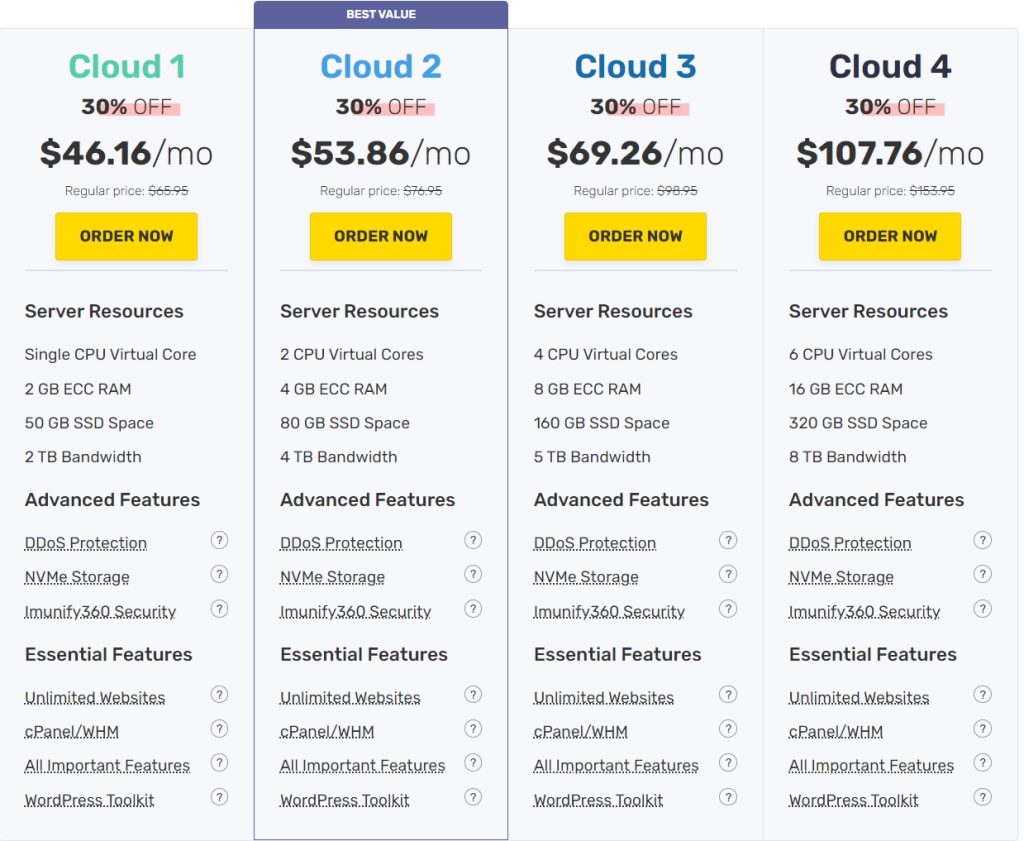Viewport: 1024px width, 841px height.
Task: Click help icon beside Cloud 4 NVMe Storage
Action: coord(983,575)
